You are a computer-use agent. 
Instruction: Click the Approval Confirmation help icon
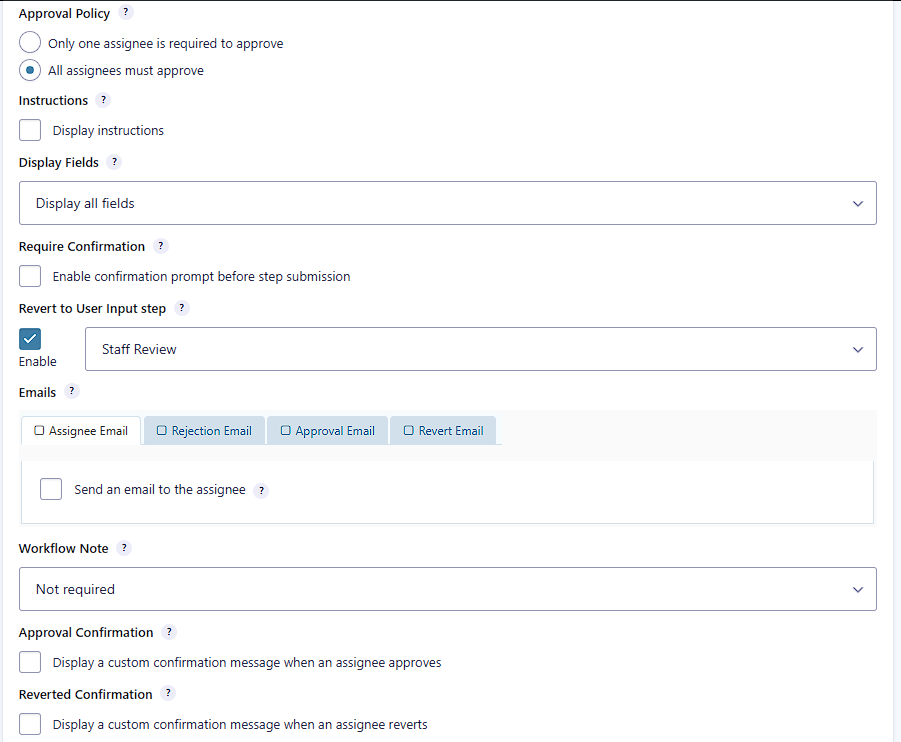tap(168, 632)
